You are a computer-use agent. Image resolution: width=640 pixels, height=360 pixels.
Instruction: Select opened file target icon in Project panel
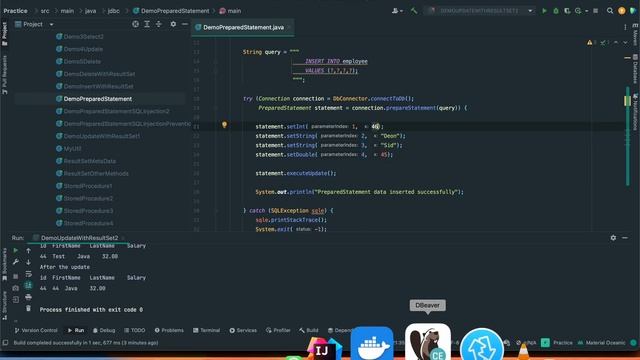click(136, 24)
